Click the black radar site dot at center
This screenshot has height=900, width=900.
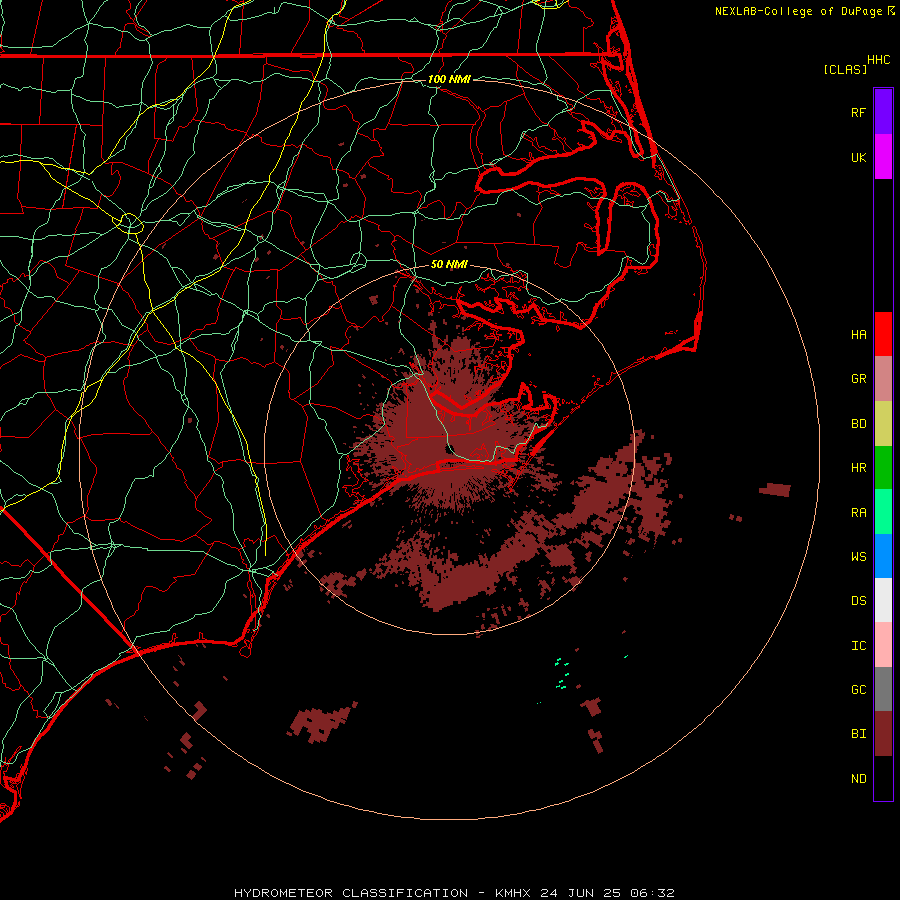451,449
